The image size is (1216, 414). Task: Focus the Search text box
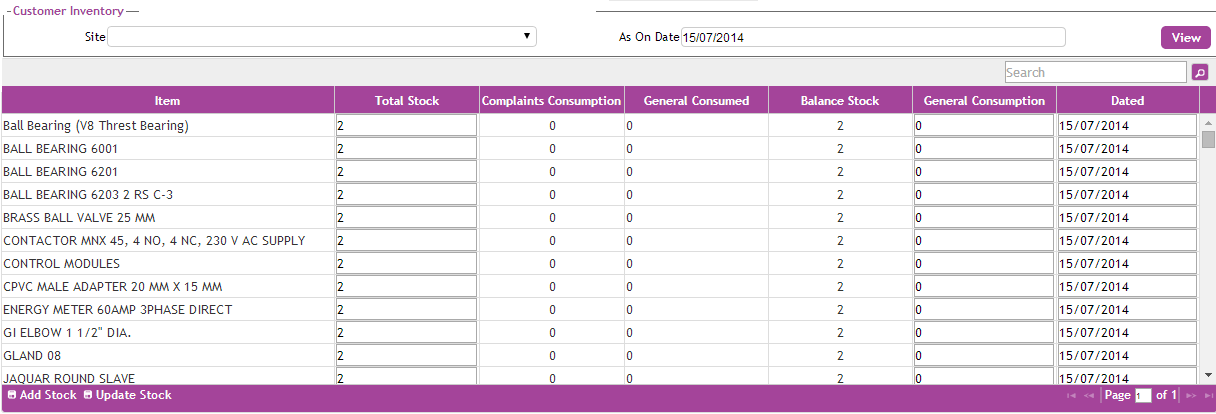point(1095,72)
